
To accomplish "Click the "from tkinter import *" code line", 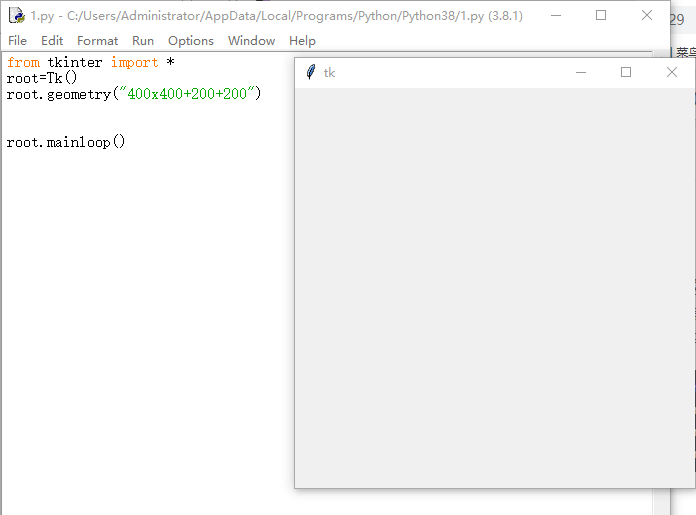I will [91, 62].
